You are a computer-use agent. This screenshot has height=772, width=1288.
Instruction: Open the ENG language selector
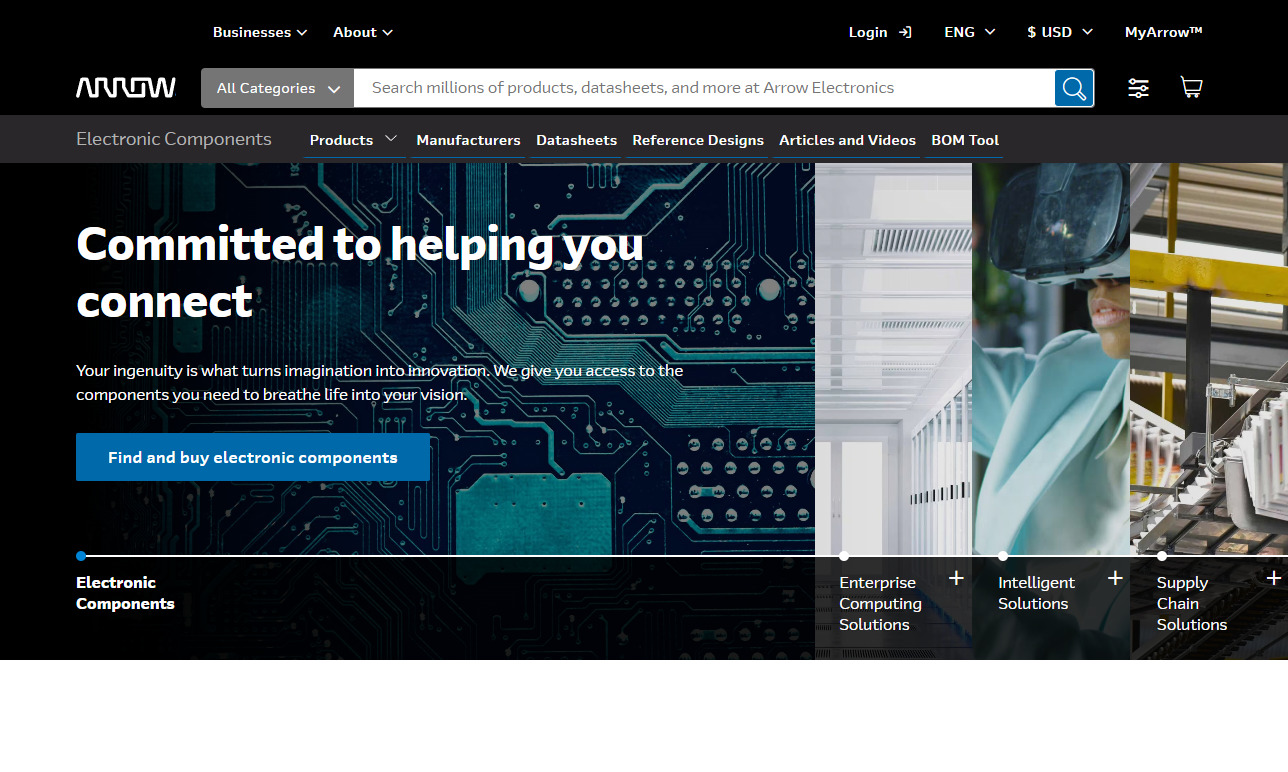pos(970,32)
